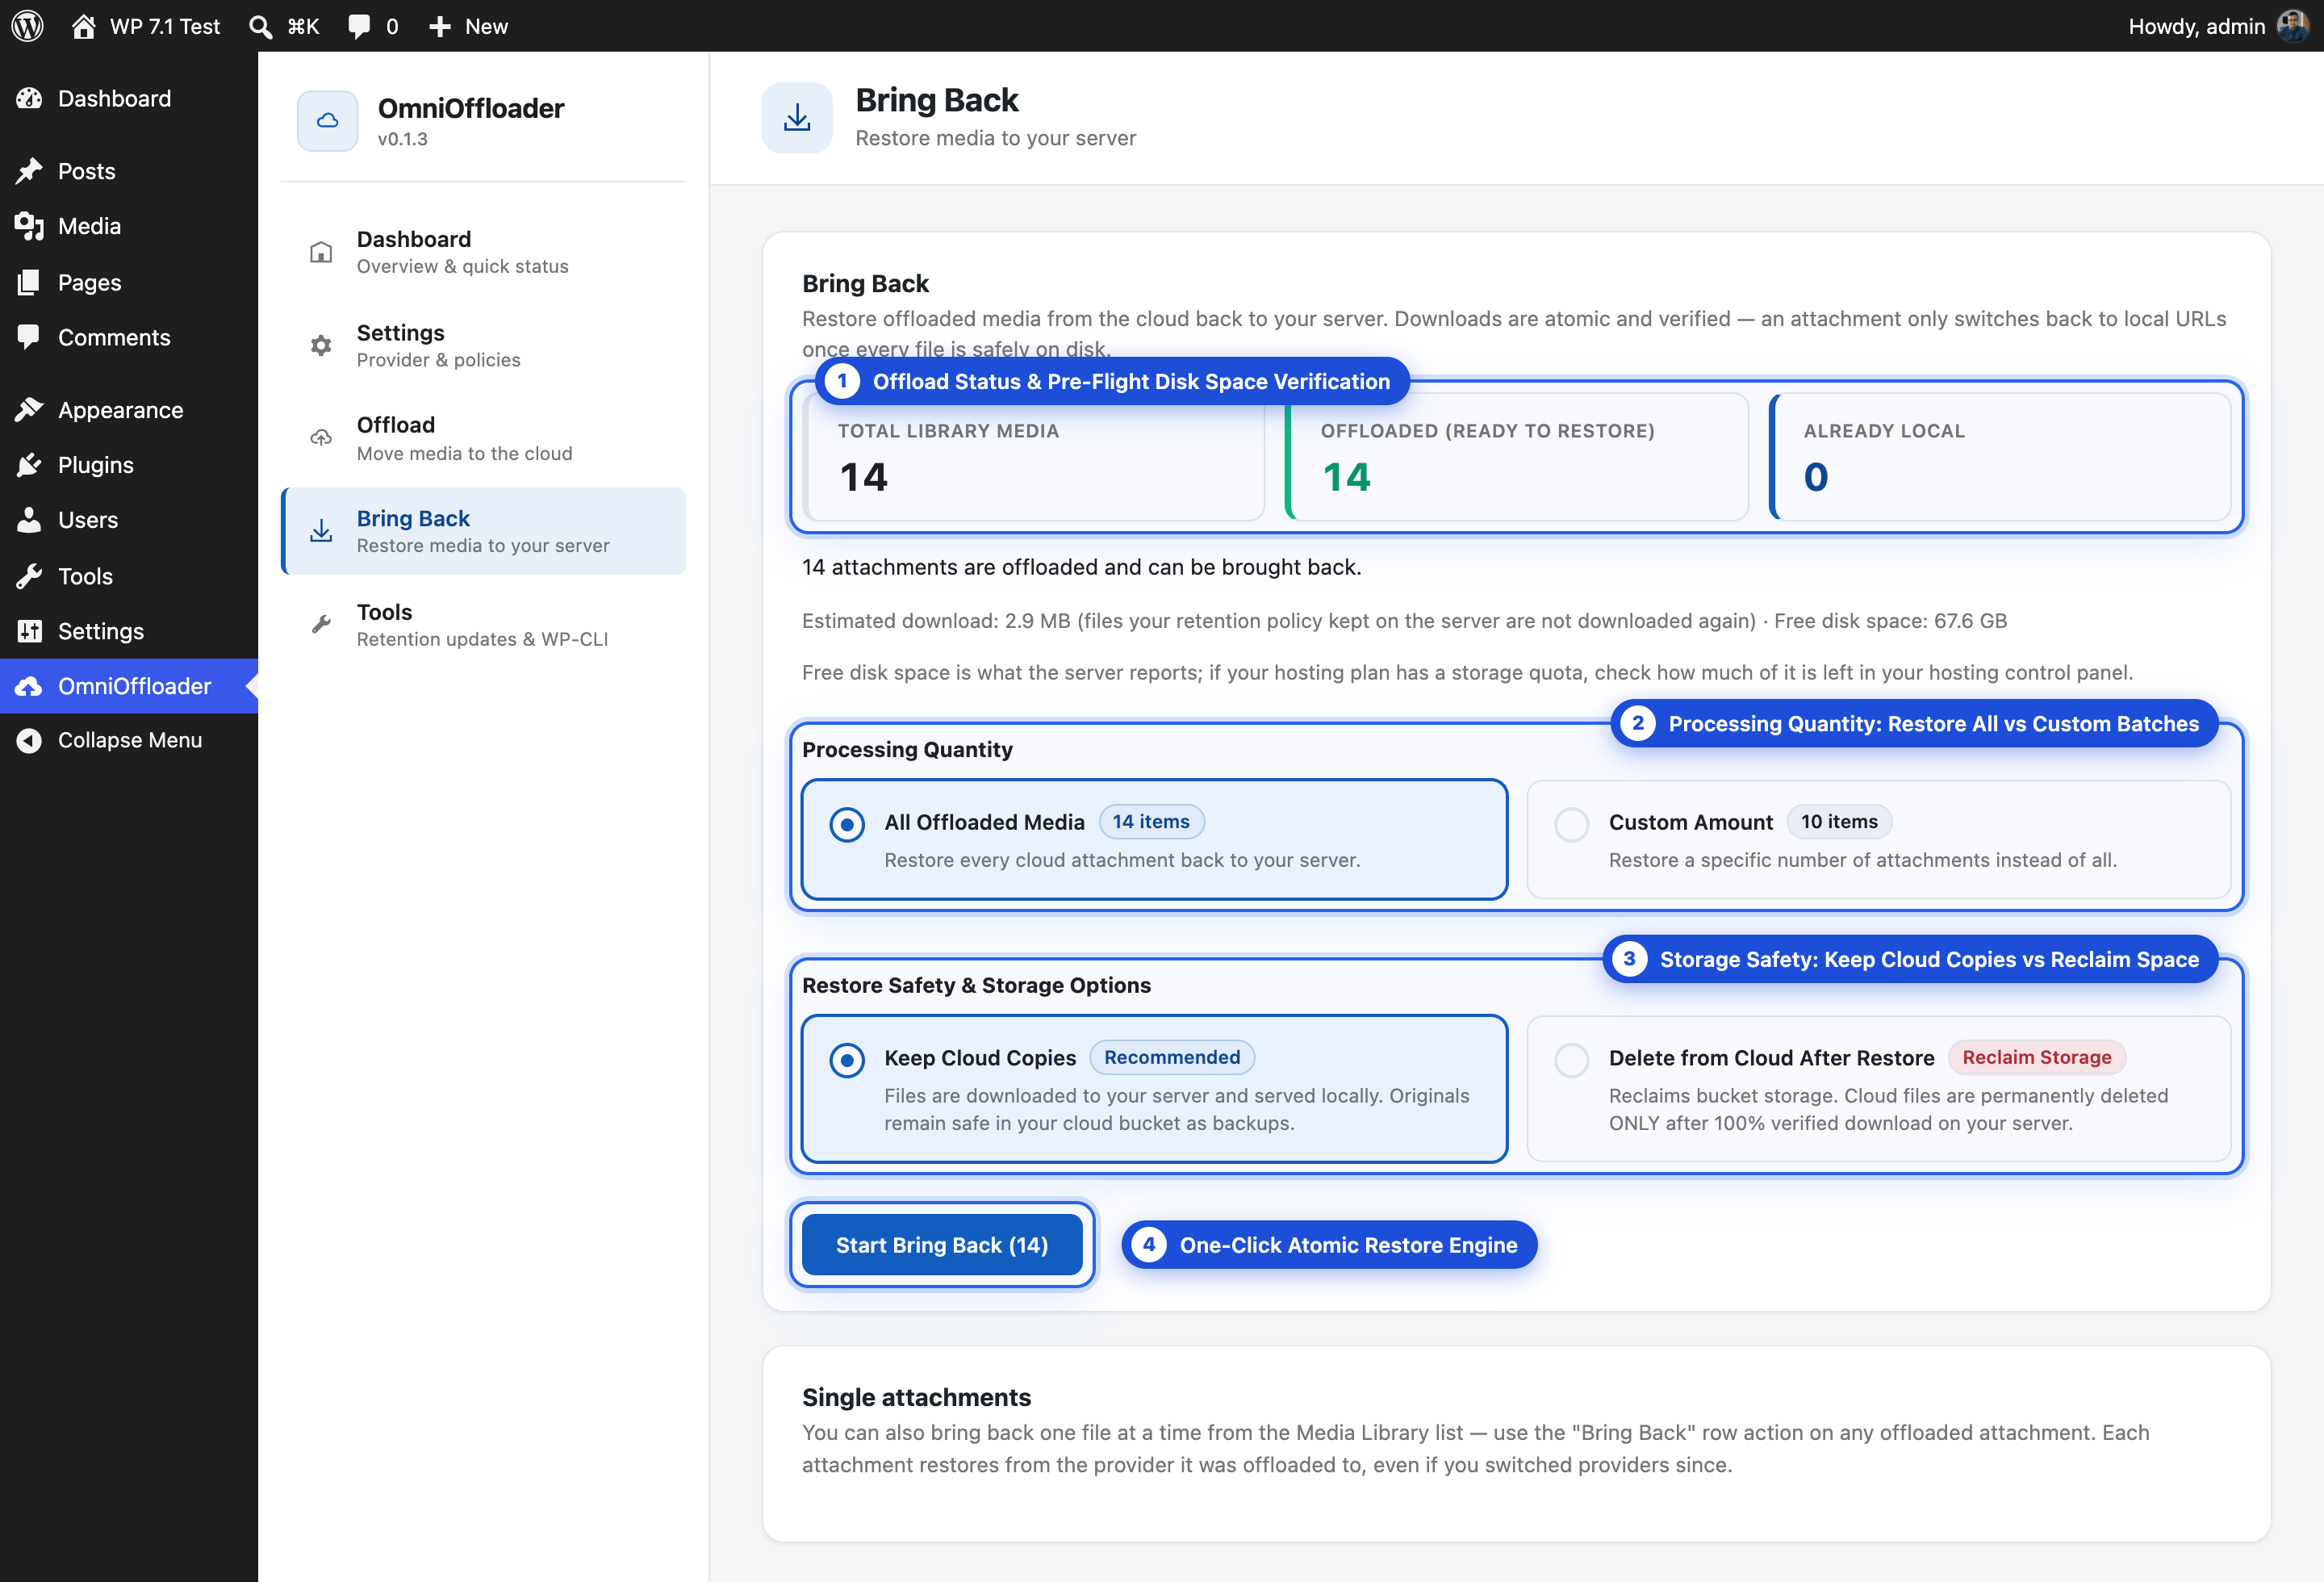This screenshot has width=2324, height=1582.
Task: Click the New content link
Action: point(468,27)
